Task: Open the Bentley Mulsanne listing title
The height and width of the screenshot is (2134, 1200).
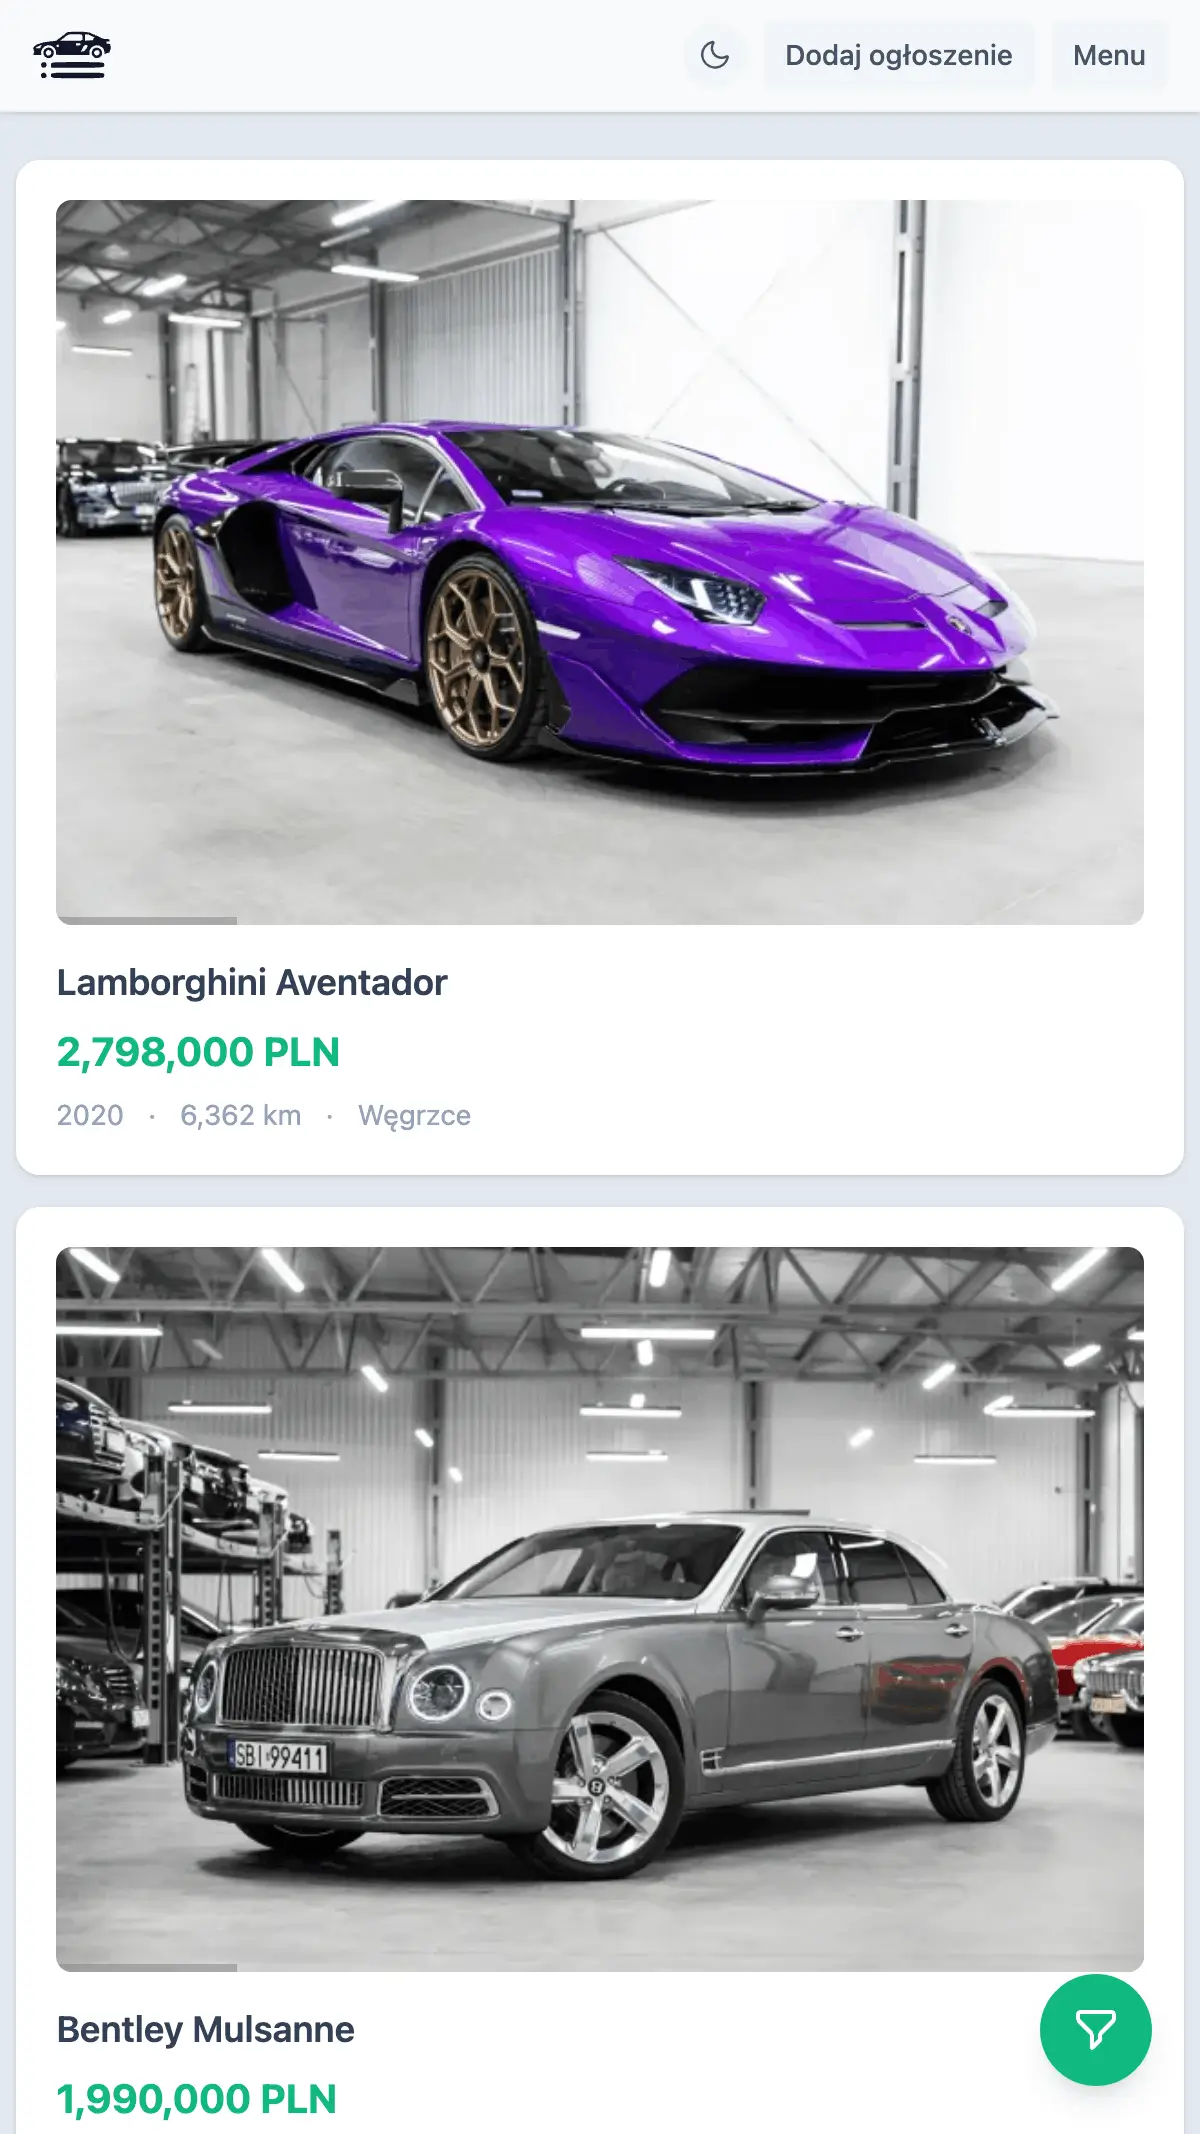Action: (x=205, y=2029)
